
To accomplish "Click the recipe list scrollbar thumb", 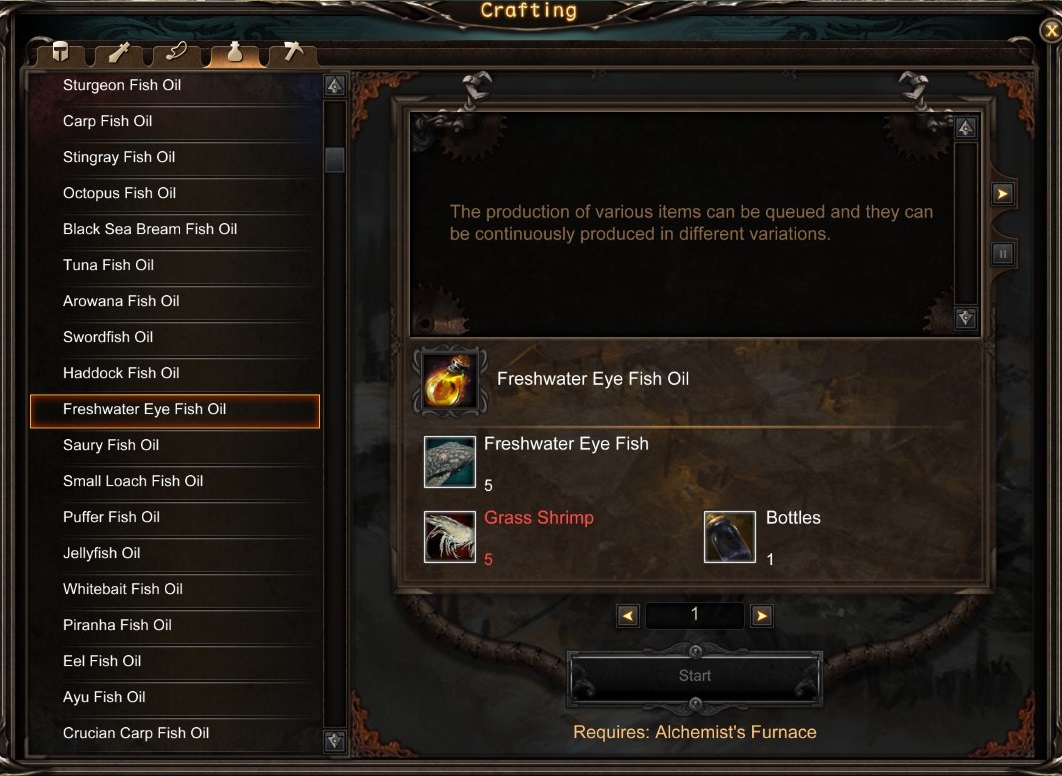I will coord(335,160).
